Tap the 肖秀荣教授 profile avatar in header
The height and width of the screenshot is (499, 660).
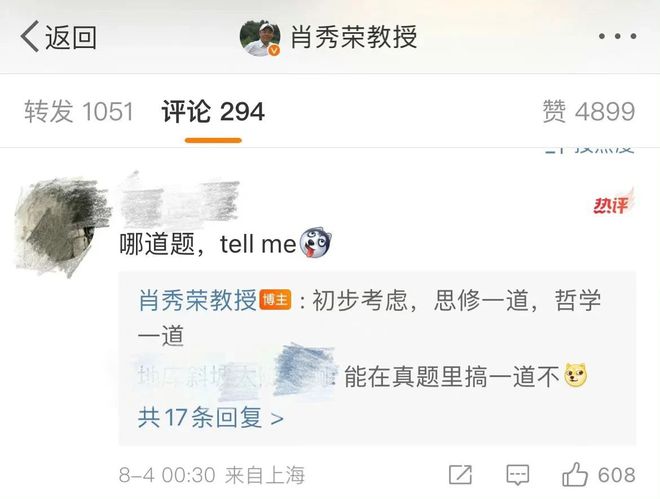[260, 37]
